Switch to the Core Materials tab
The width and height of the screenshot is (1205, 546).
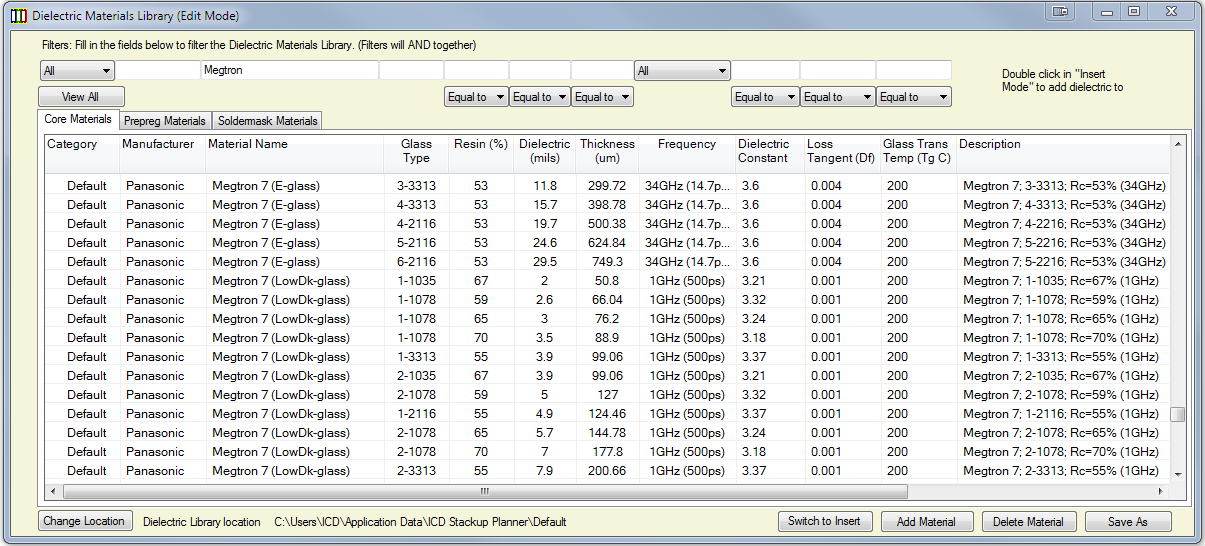tap(79, 119)
